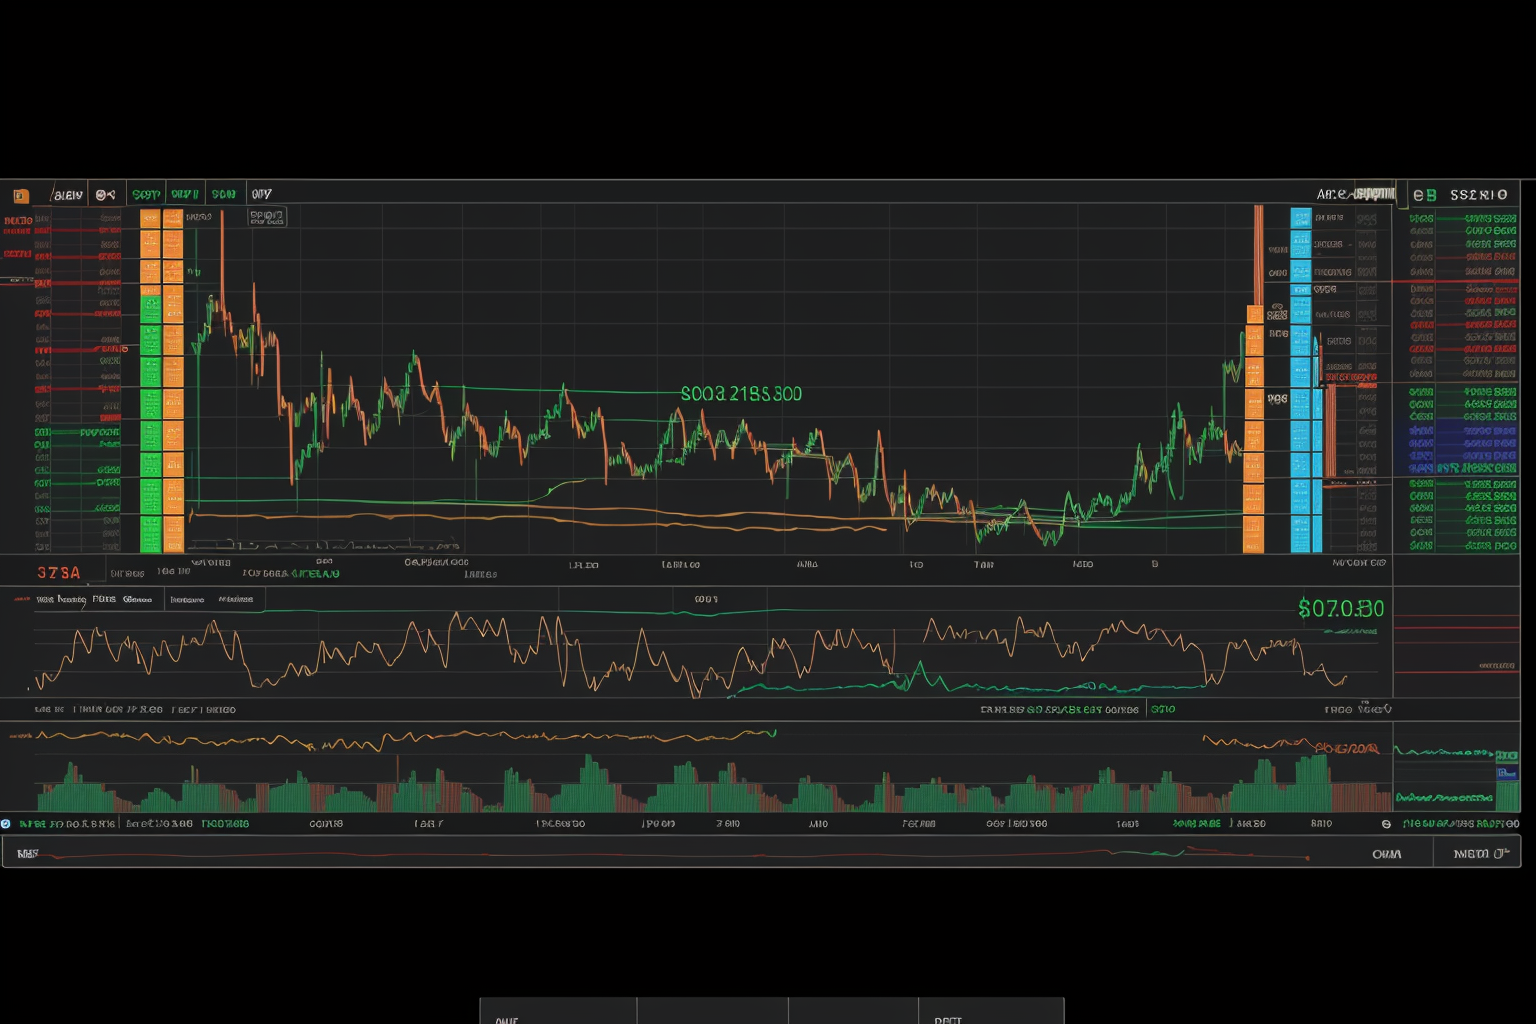1536x1024 pixels.
Task: Click the topmost blue cell in the right-side blue column
Action: pos(1300,218)
